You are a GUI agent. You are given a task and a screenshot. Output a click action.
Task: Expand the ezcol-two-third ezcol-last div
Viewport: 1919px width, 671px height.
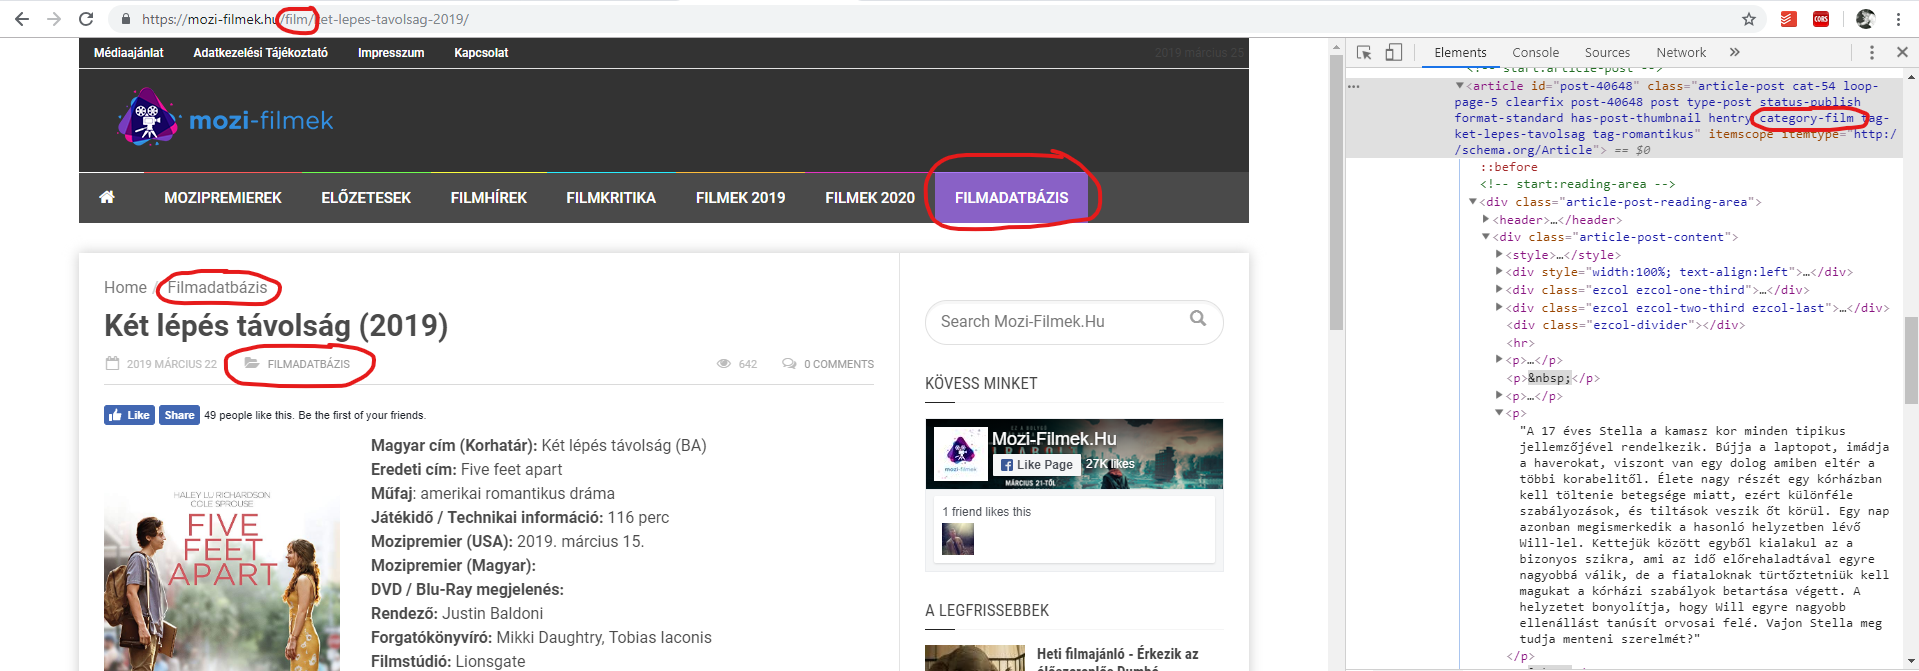(1499, 308)
